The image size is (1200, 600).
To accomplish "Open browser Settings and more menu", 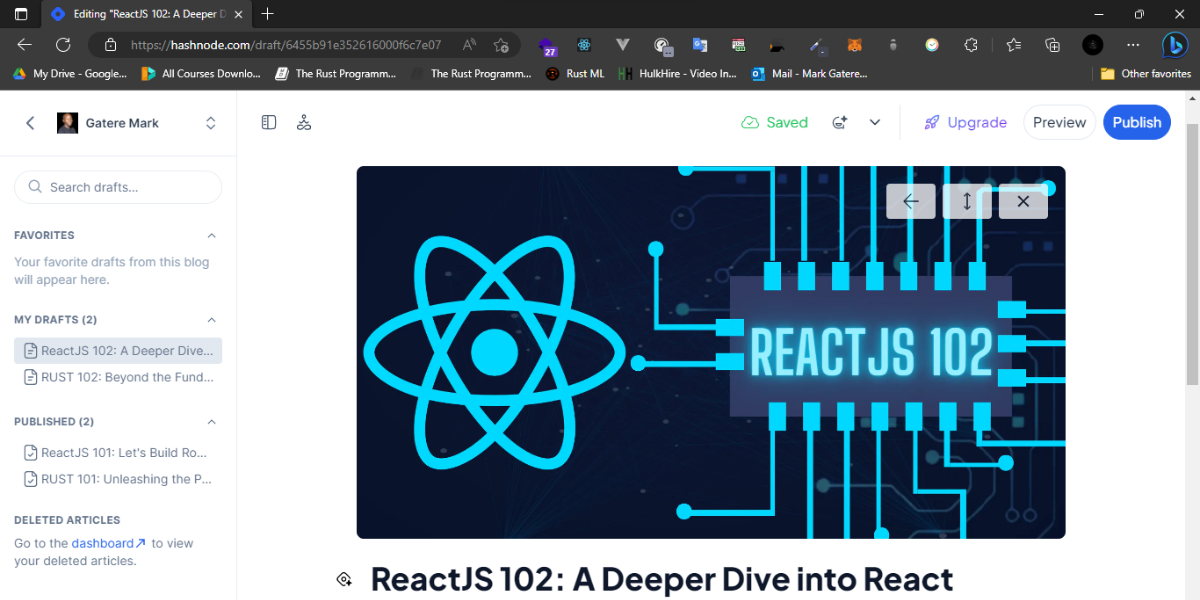I will point(1133,45).
